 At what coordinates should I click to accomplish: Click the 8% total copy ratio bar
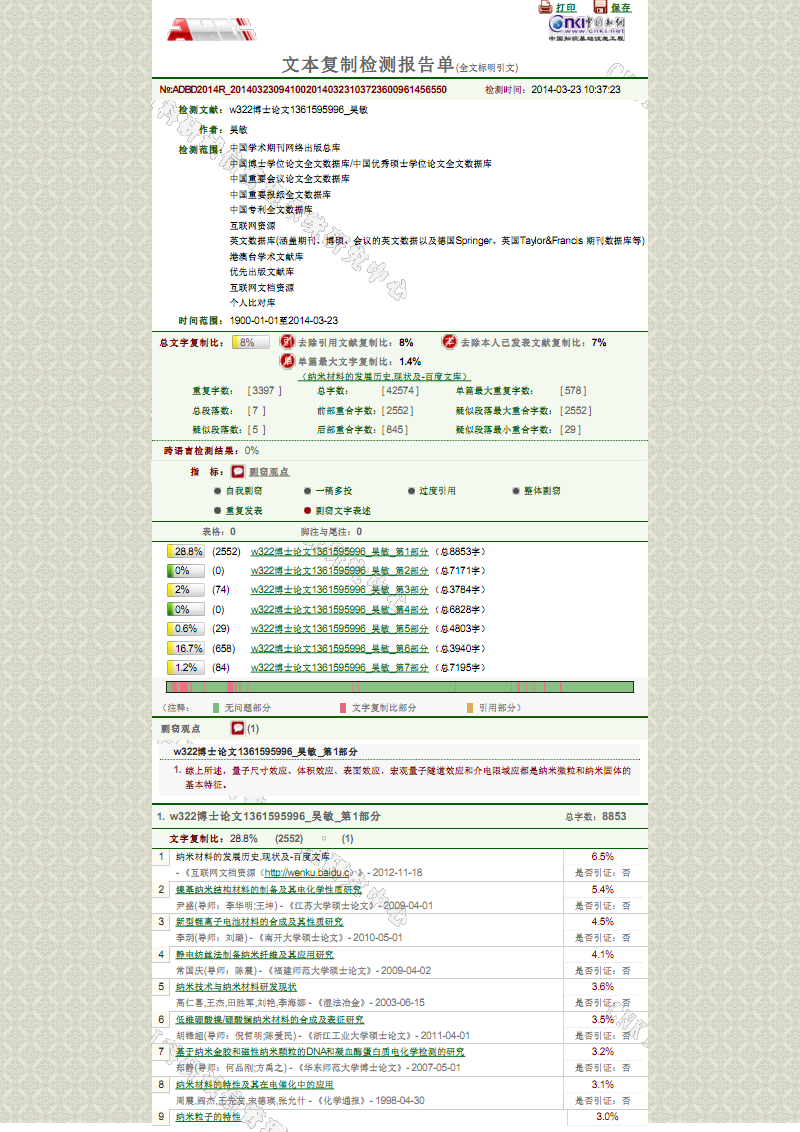(x=251, y=342)
